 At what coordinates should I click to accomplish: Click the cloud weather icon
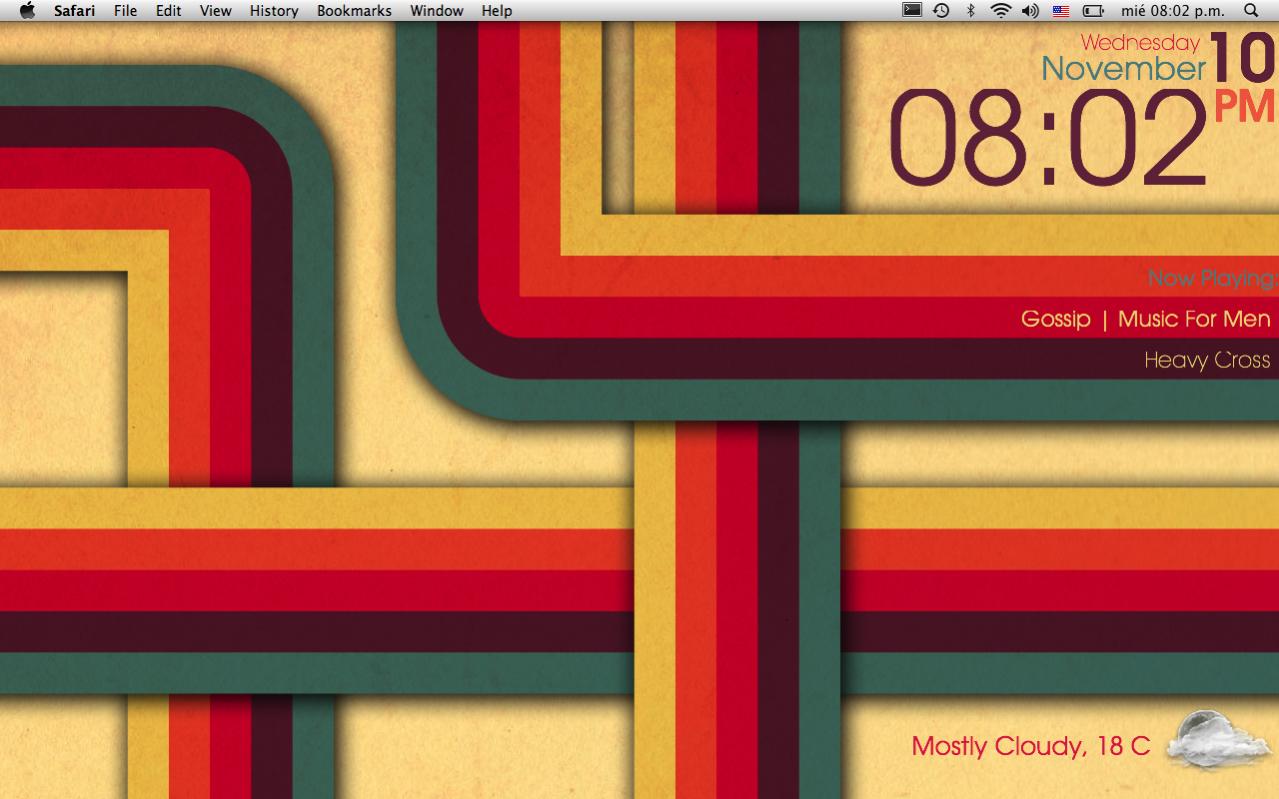[x=1217, y=741]
